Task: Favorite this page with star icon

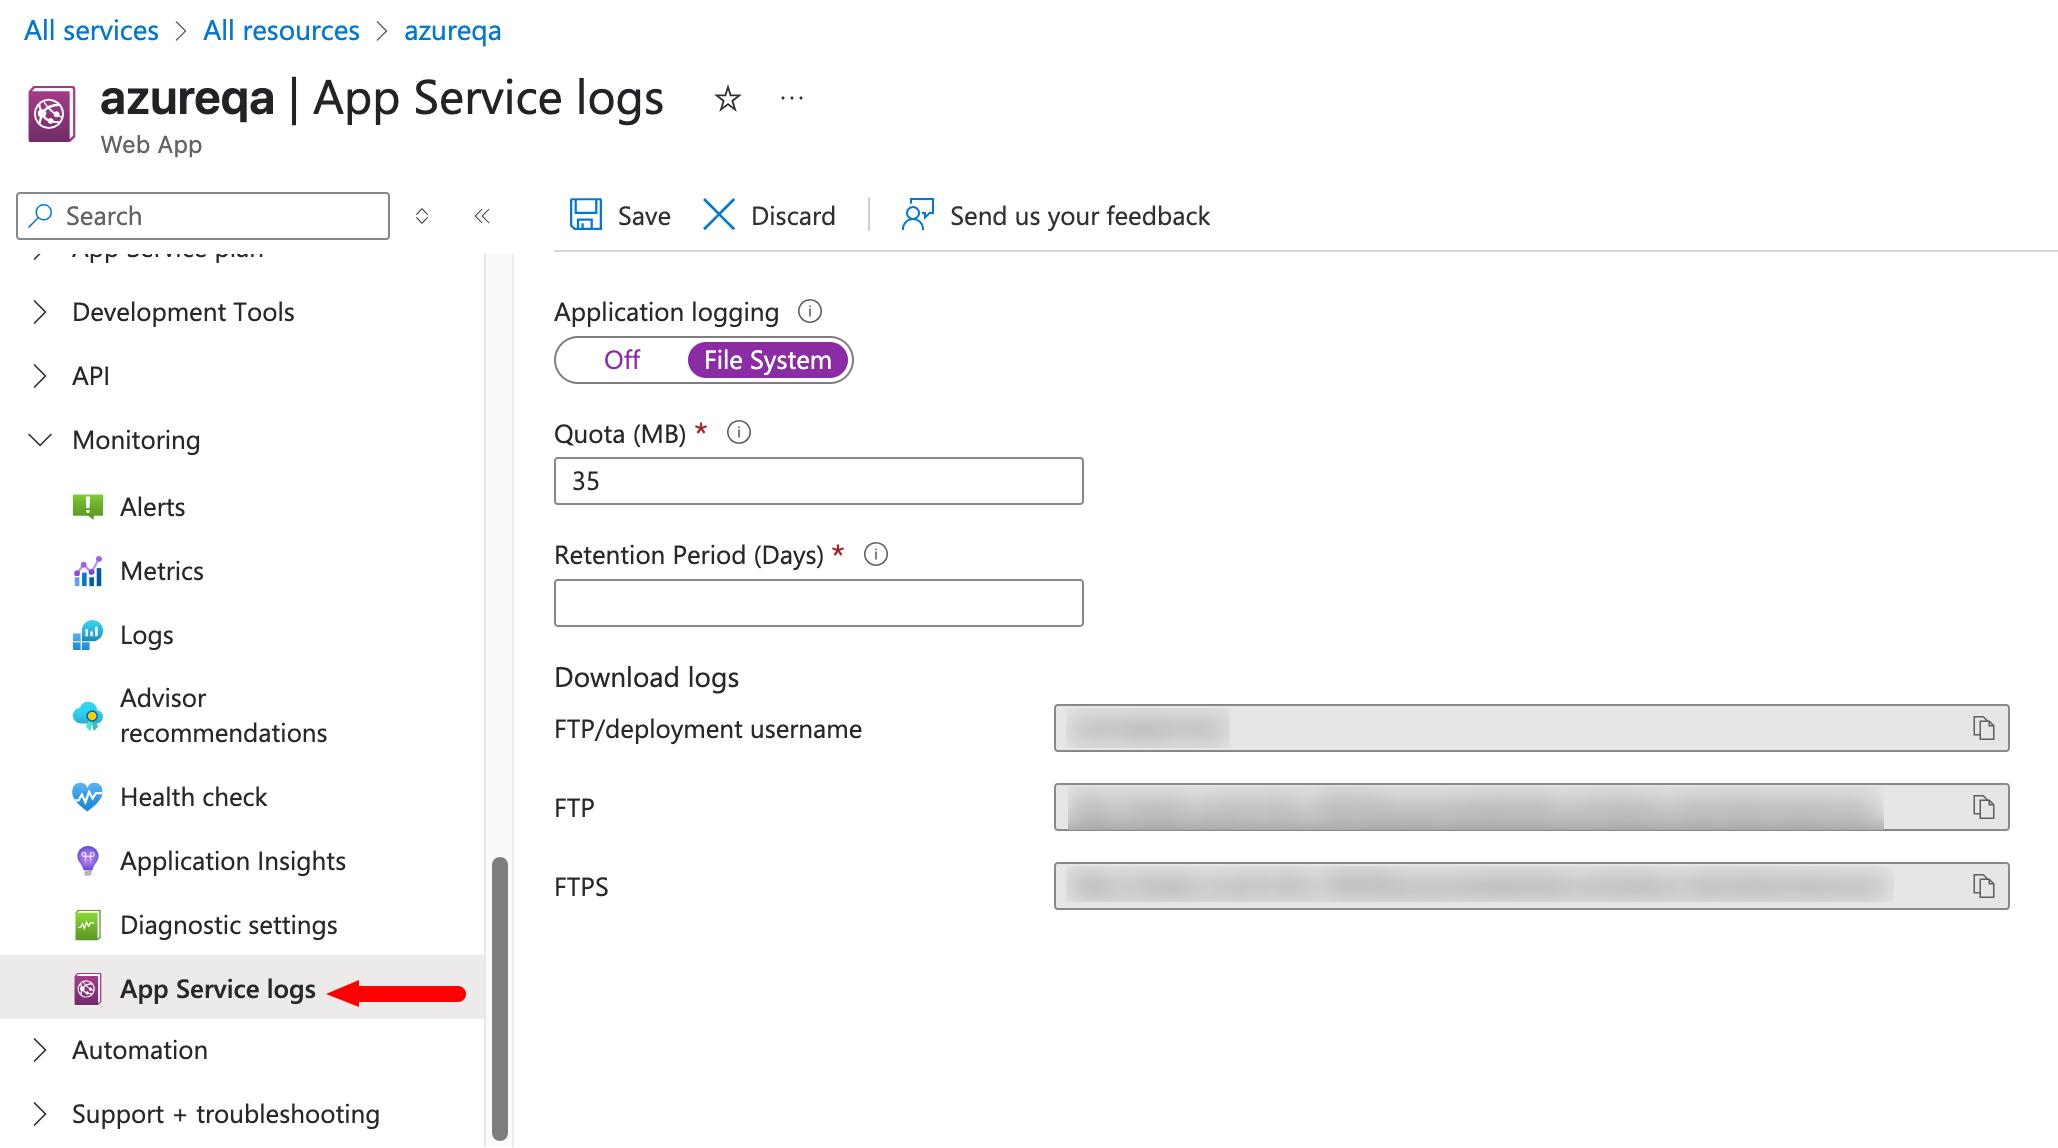Action: pyautogui.click(x=727, y=99)
